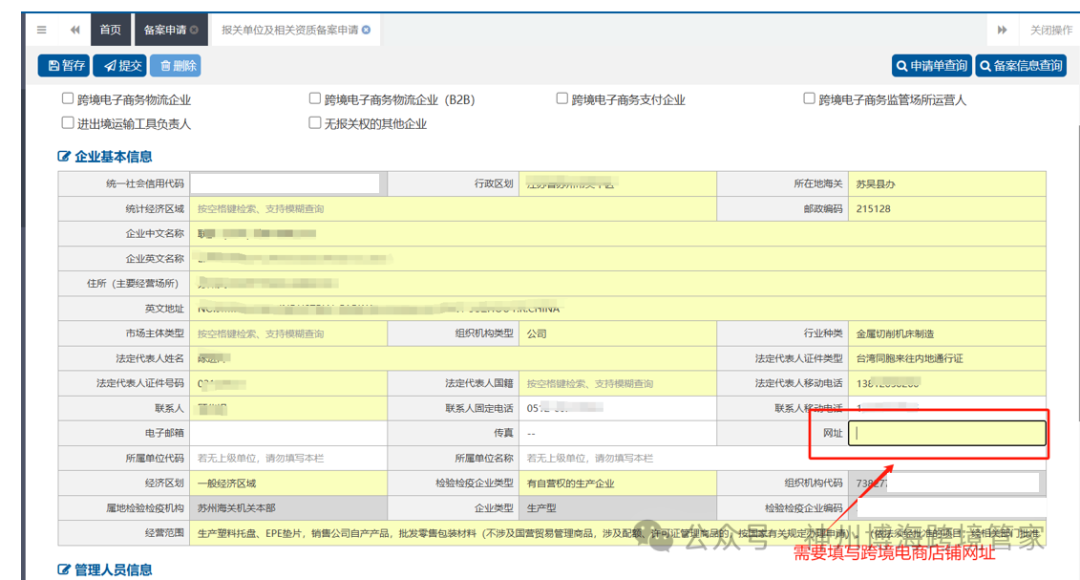Click the 邮政编码 field showing 215128
1080x580 pixels.
click(947, 209)
